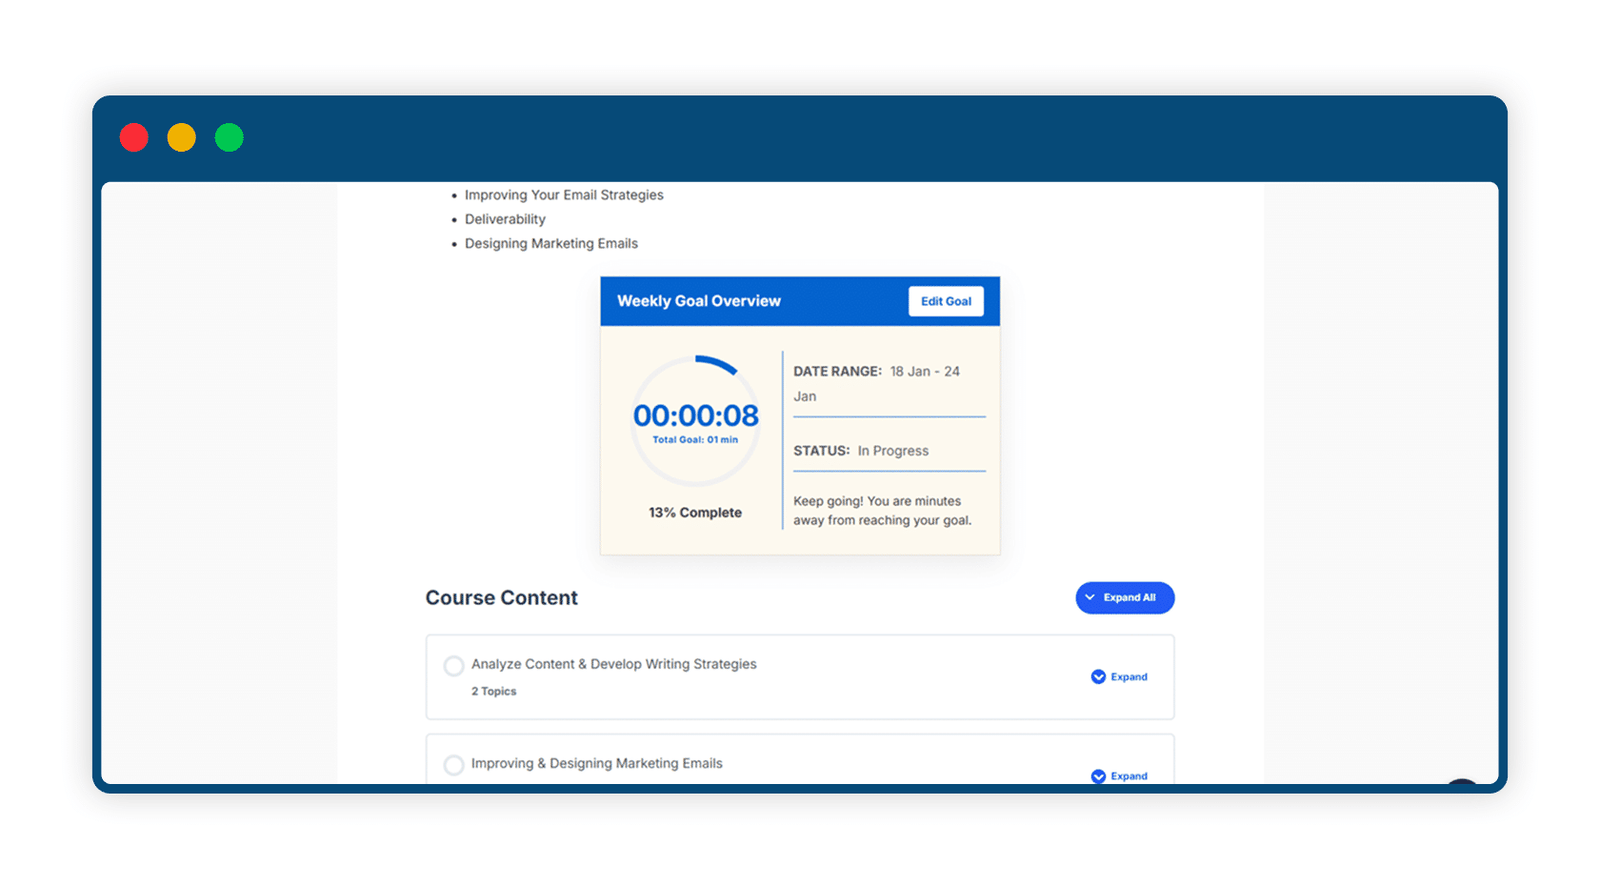Click the dark chat bubble icon at bottom right
Viewport: 1600px width, 889px height.
click(x=1462, y=782)
